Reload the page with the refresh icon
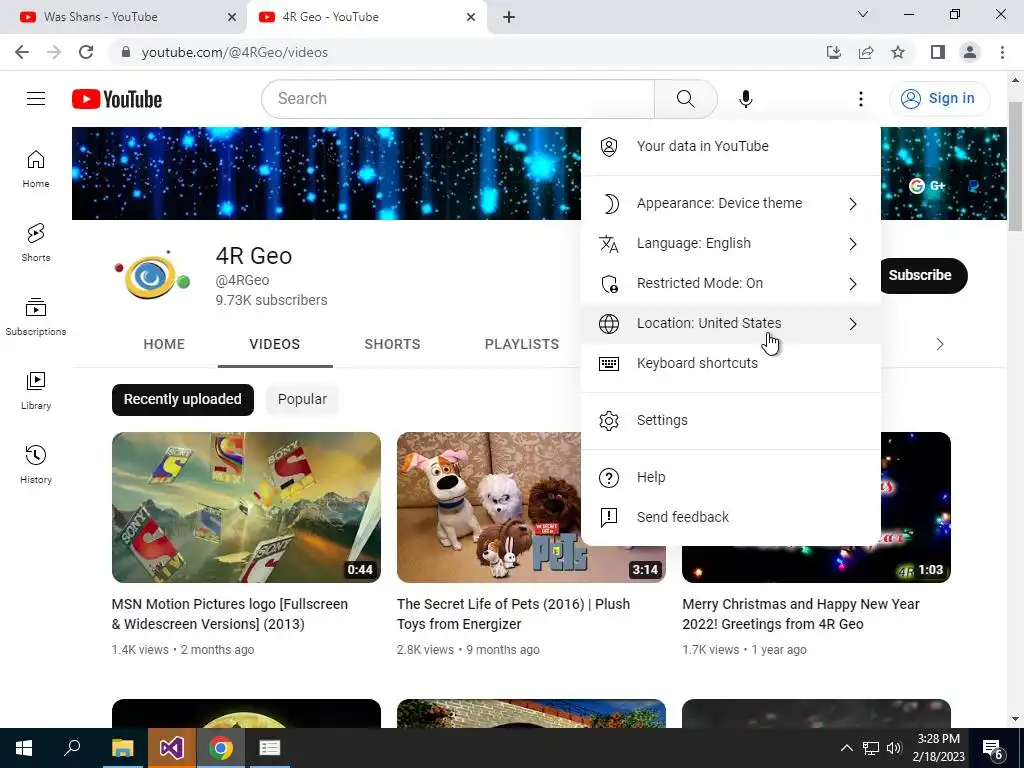 [86, 52]
